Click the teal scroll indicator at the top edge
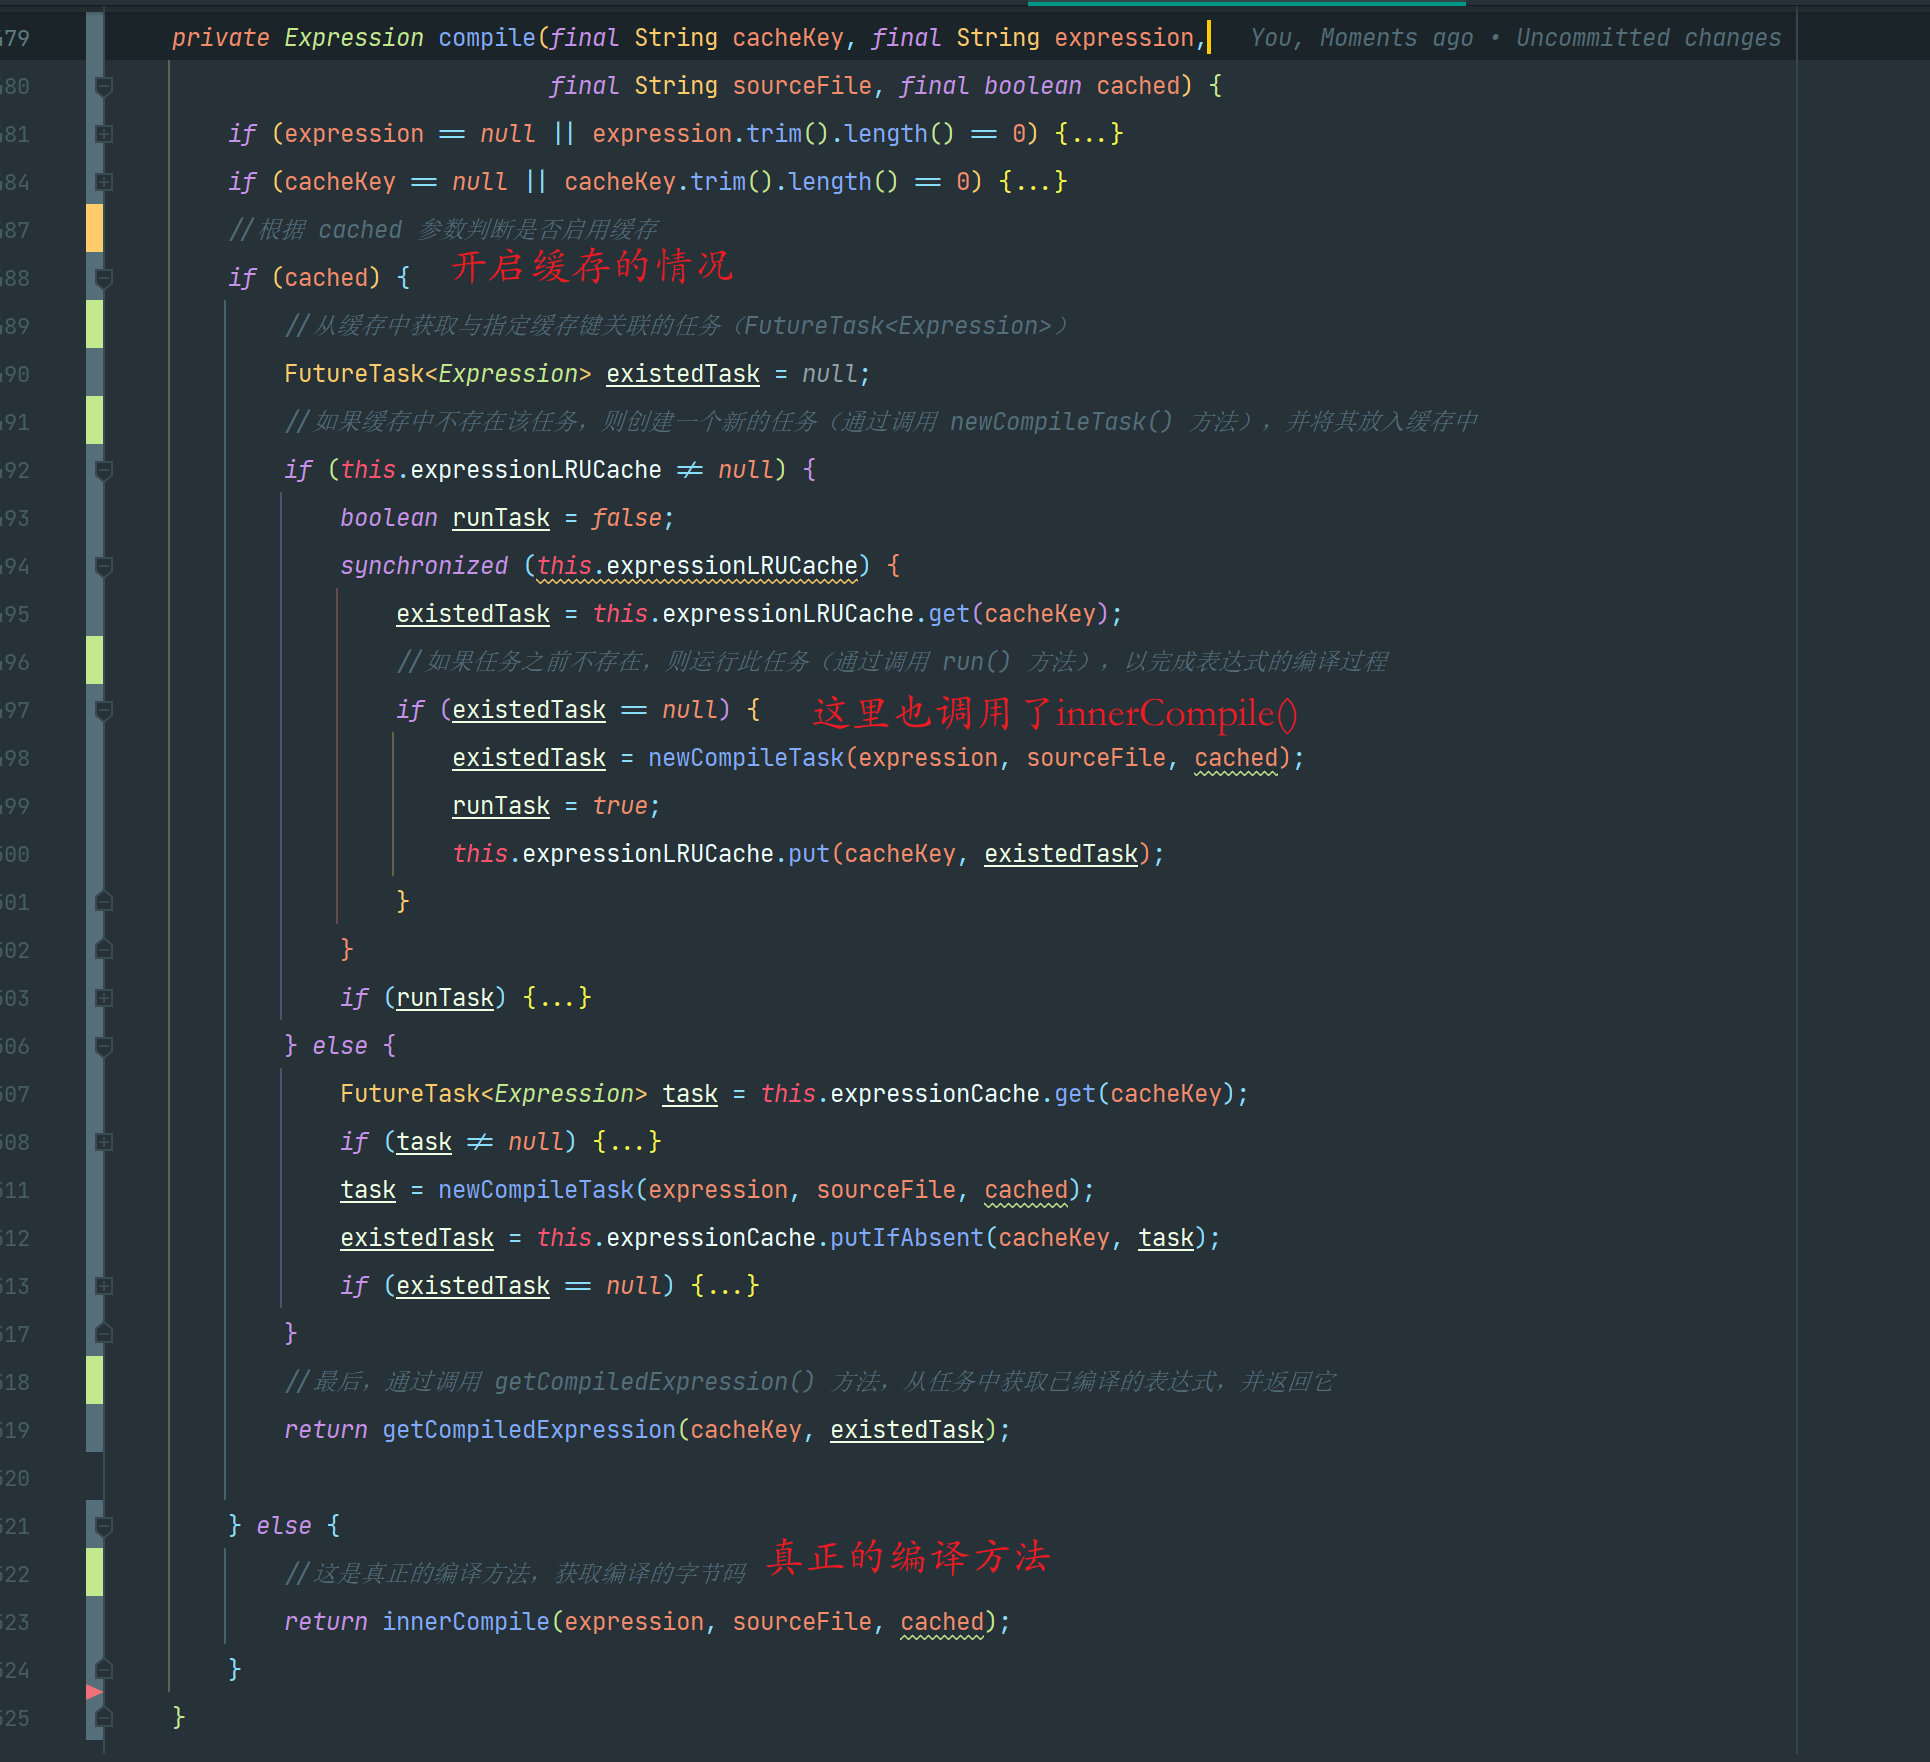Screen dimensions: 1930x1762 tap(1246, 4)
